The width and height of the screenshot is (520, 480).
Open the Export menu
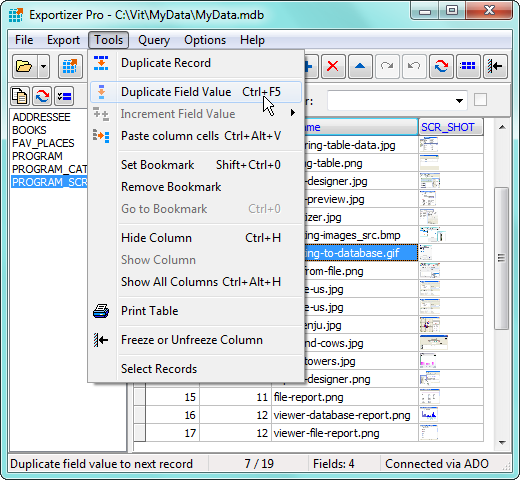(x=63, y=40)
